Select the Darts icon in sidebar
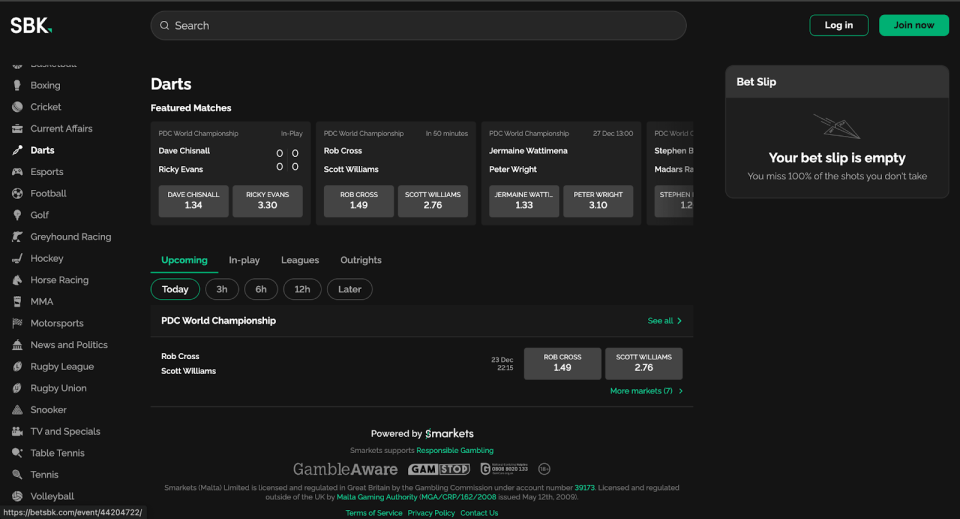 17,150
